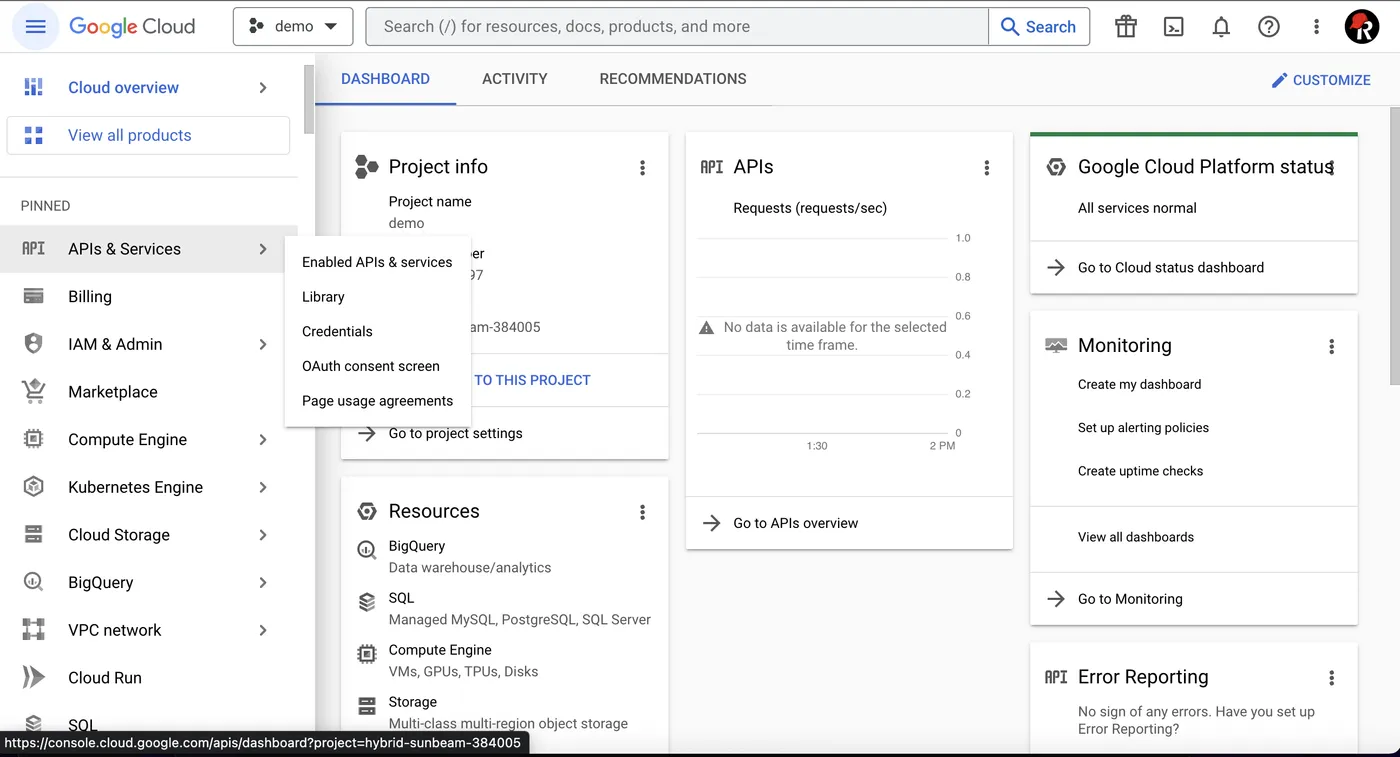Select Page usage agreements menu item
The height and width of the screenshot is (757, 1400).
tap(377, 401)
